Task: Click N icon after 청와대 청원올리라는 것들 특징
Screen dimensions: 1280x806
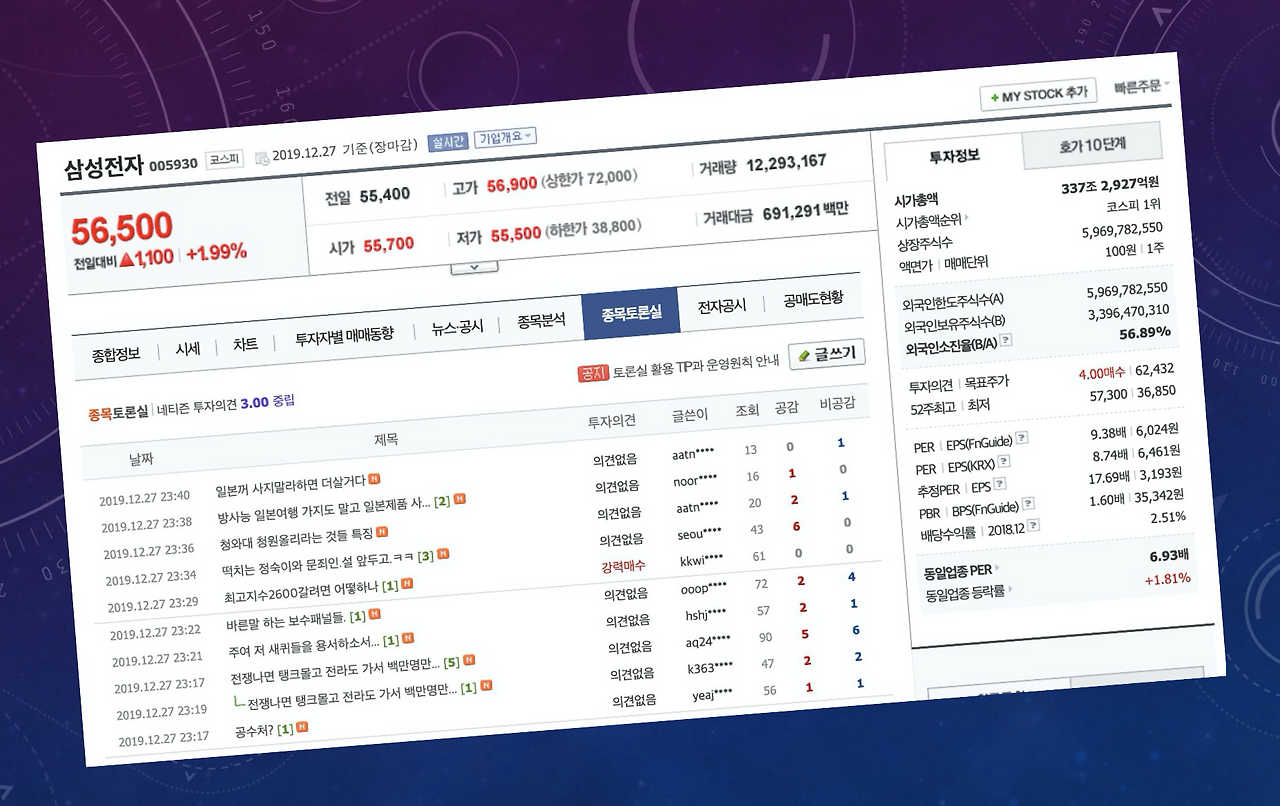Action: click(382, 532)
